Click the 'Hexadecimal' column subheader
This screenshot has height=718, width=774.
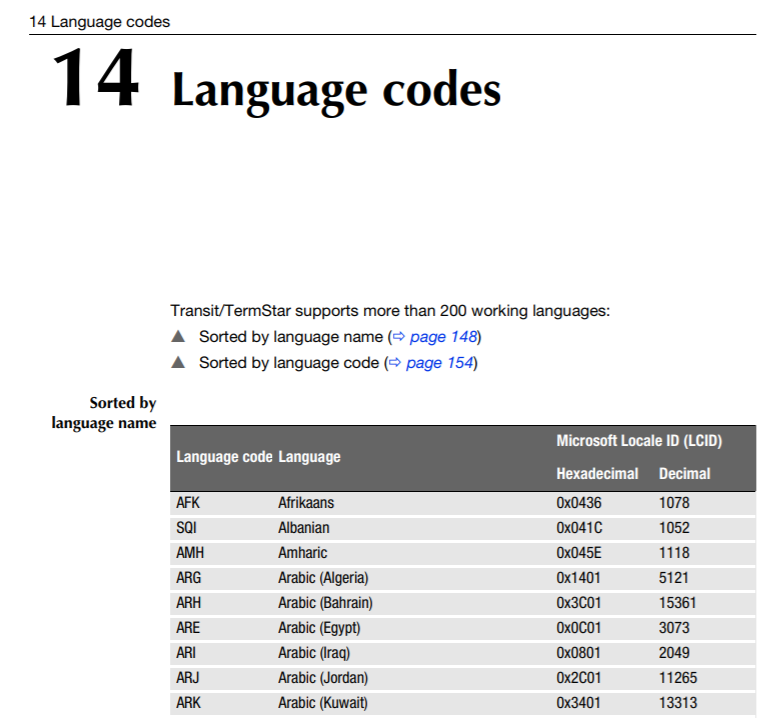(x=597, y=473)
